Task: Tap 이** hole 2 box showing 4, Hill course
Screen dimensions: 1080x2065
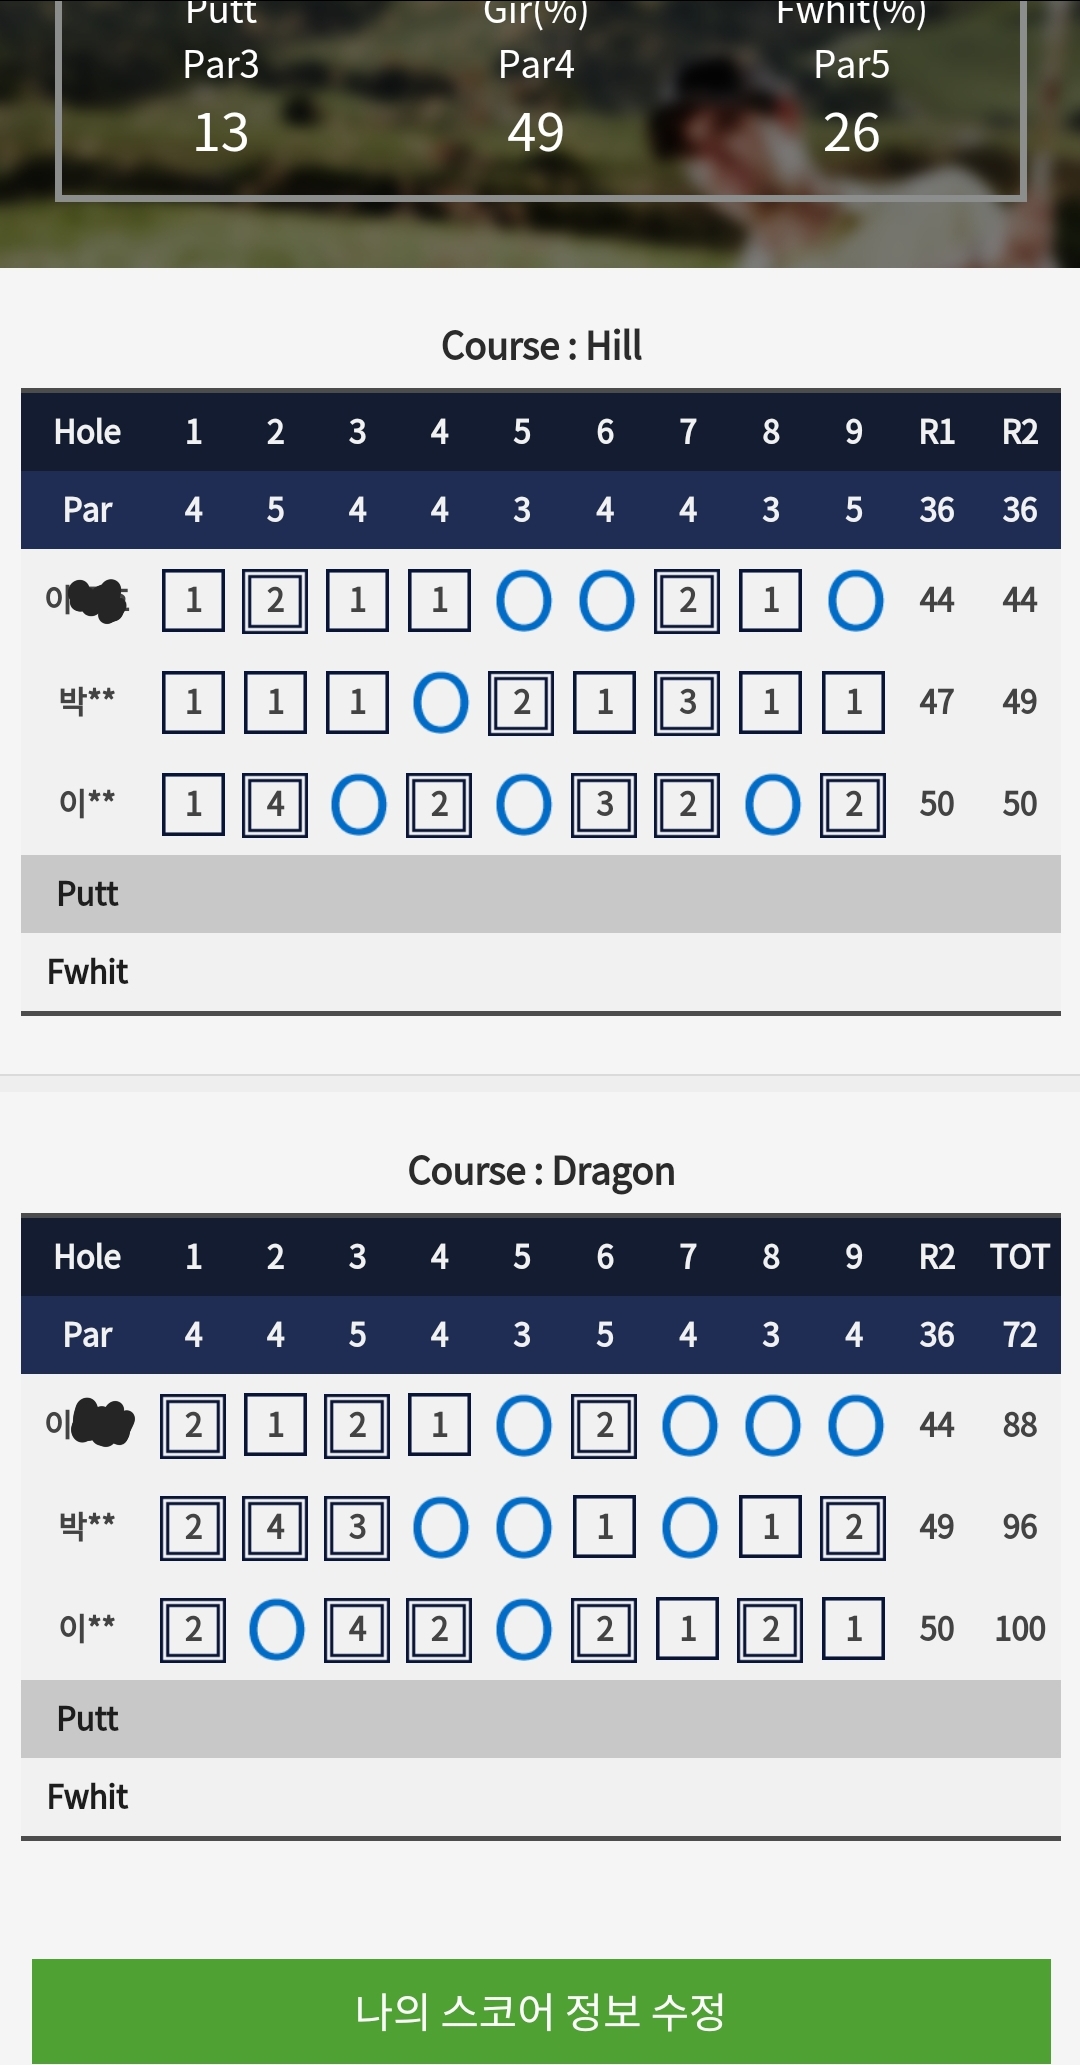Action: [x=275, y=805]
